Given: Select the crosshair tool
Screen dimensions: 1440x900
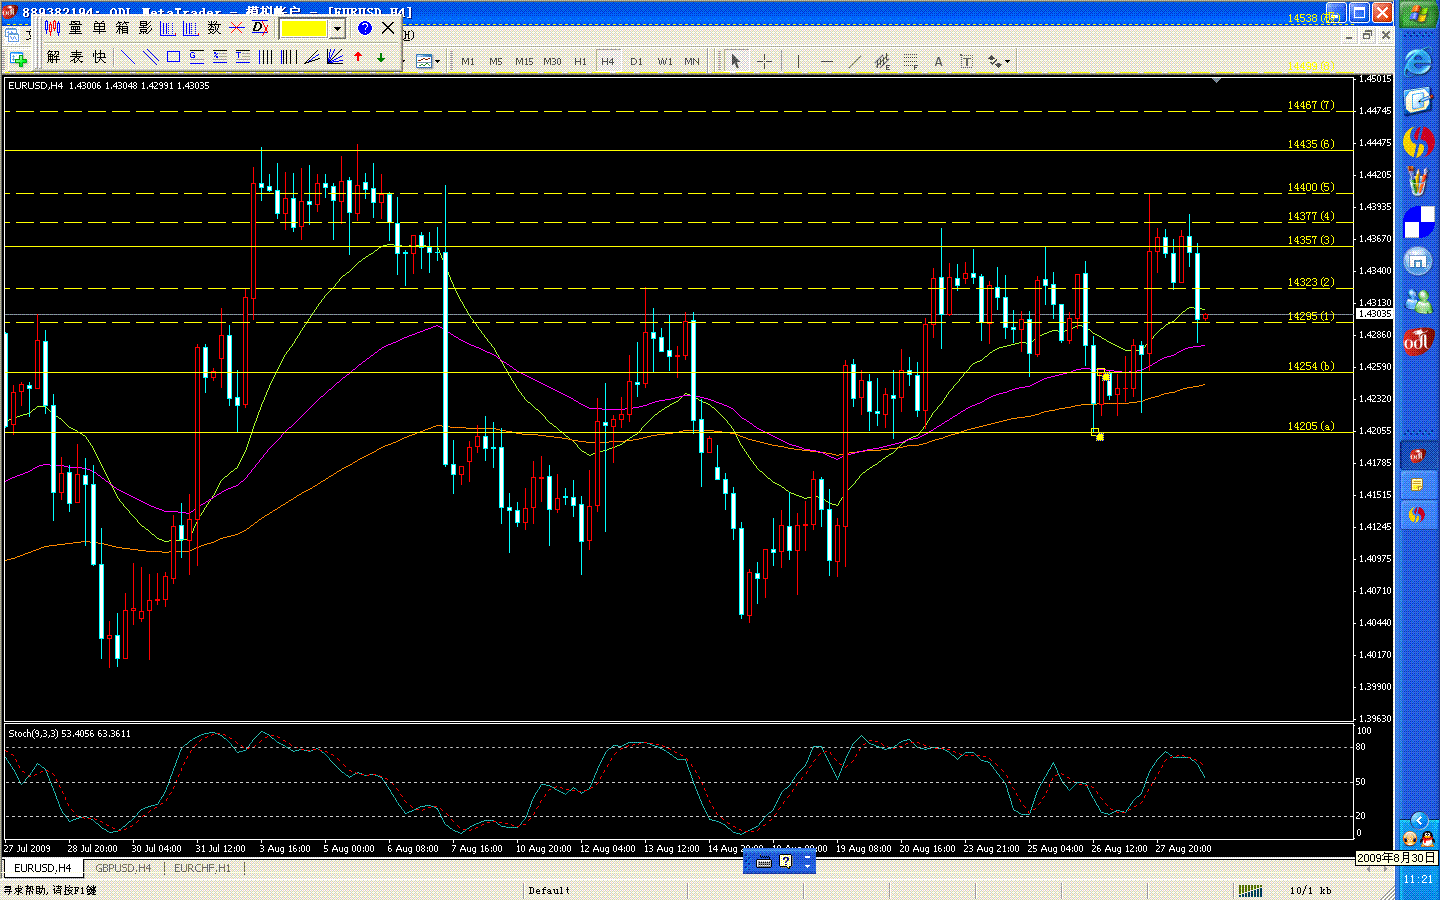Looking at the screenshot, I should click(x=764, y=61).
